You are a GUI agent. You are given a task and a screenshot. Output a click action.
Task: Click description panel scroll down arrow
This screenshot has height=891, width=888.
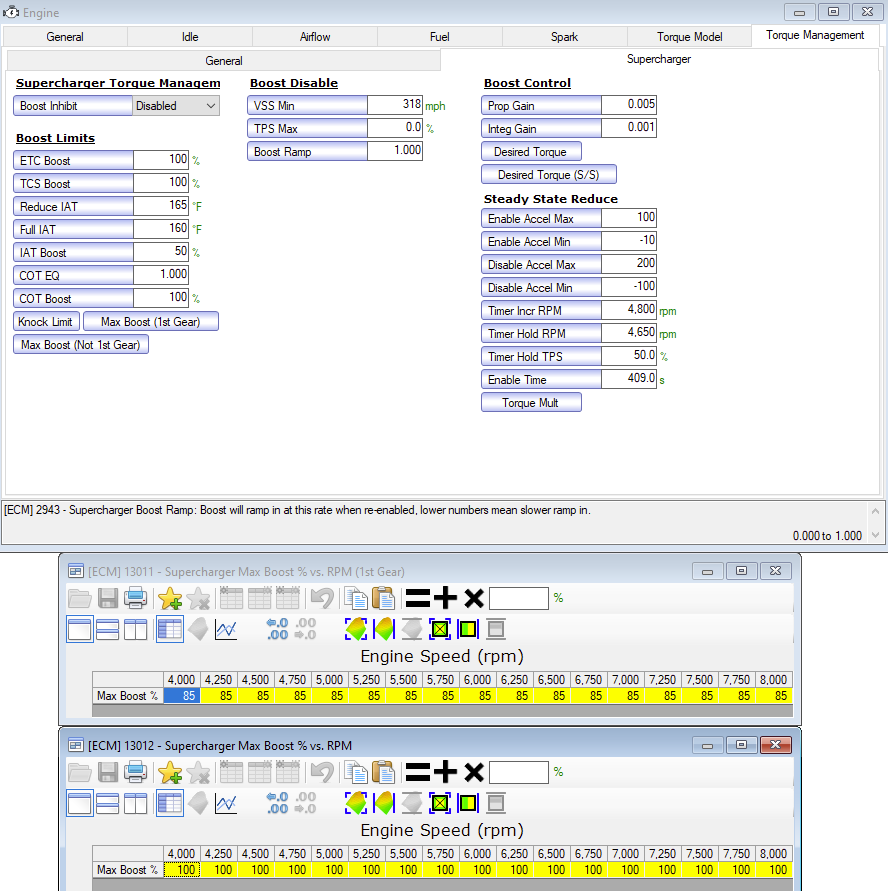pyautogui.click(x=876, y=535)
